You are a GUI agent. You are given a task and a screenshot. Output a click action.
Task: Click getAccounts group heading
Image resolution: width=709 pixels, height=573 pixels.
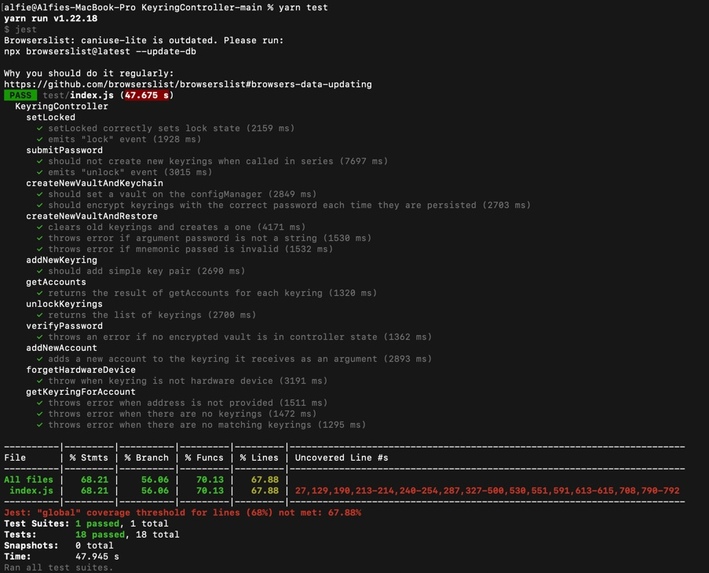tap(56, 282)
